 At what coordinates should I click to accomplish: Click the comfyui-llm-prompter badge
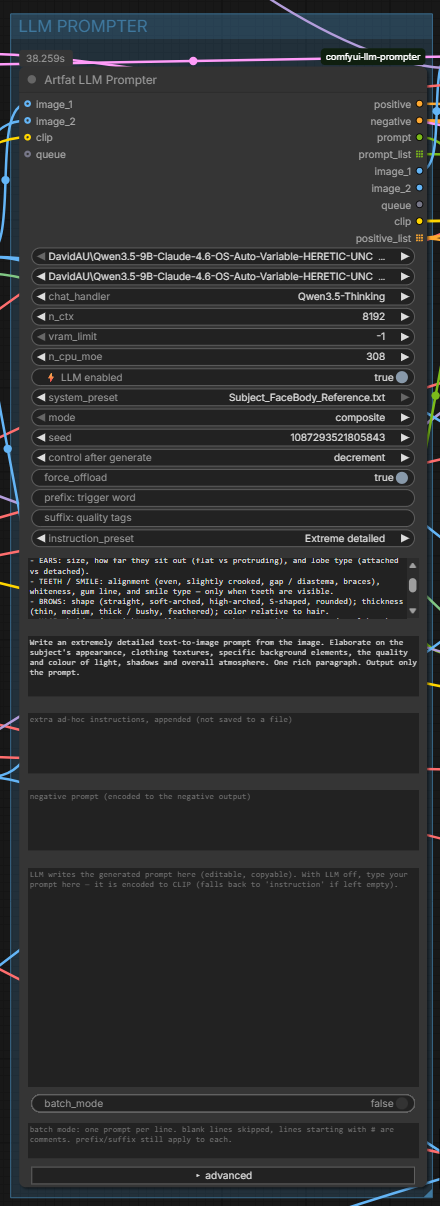tap(375, 57)
